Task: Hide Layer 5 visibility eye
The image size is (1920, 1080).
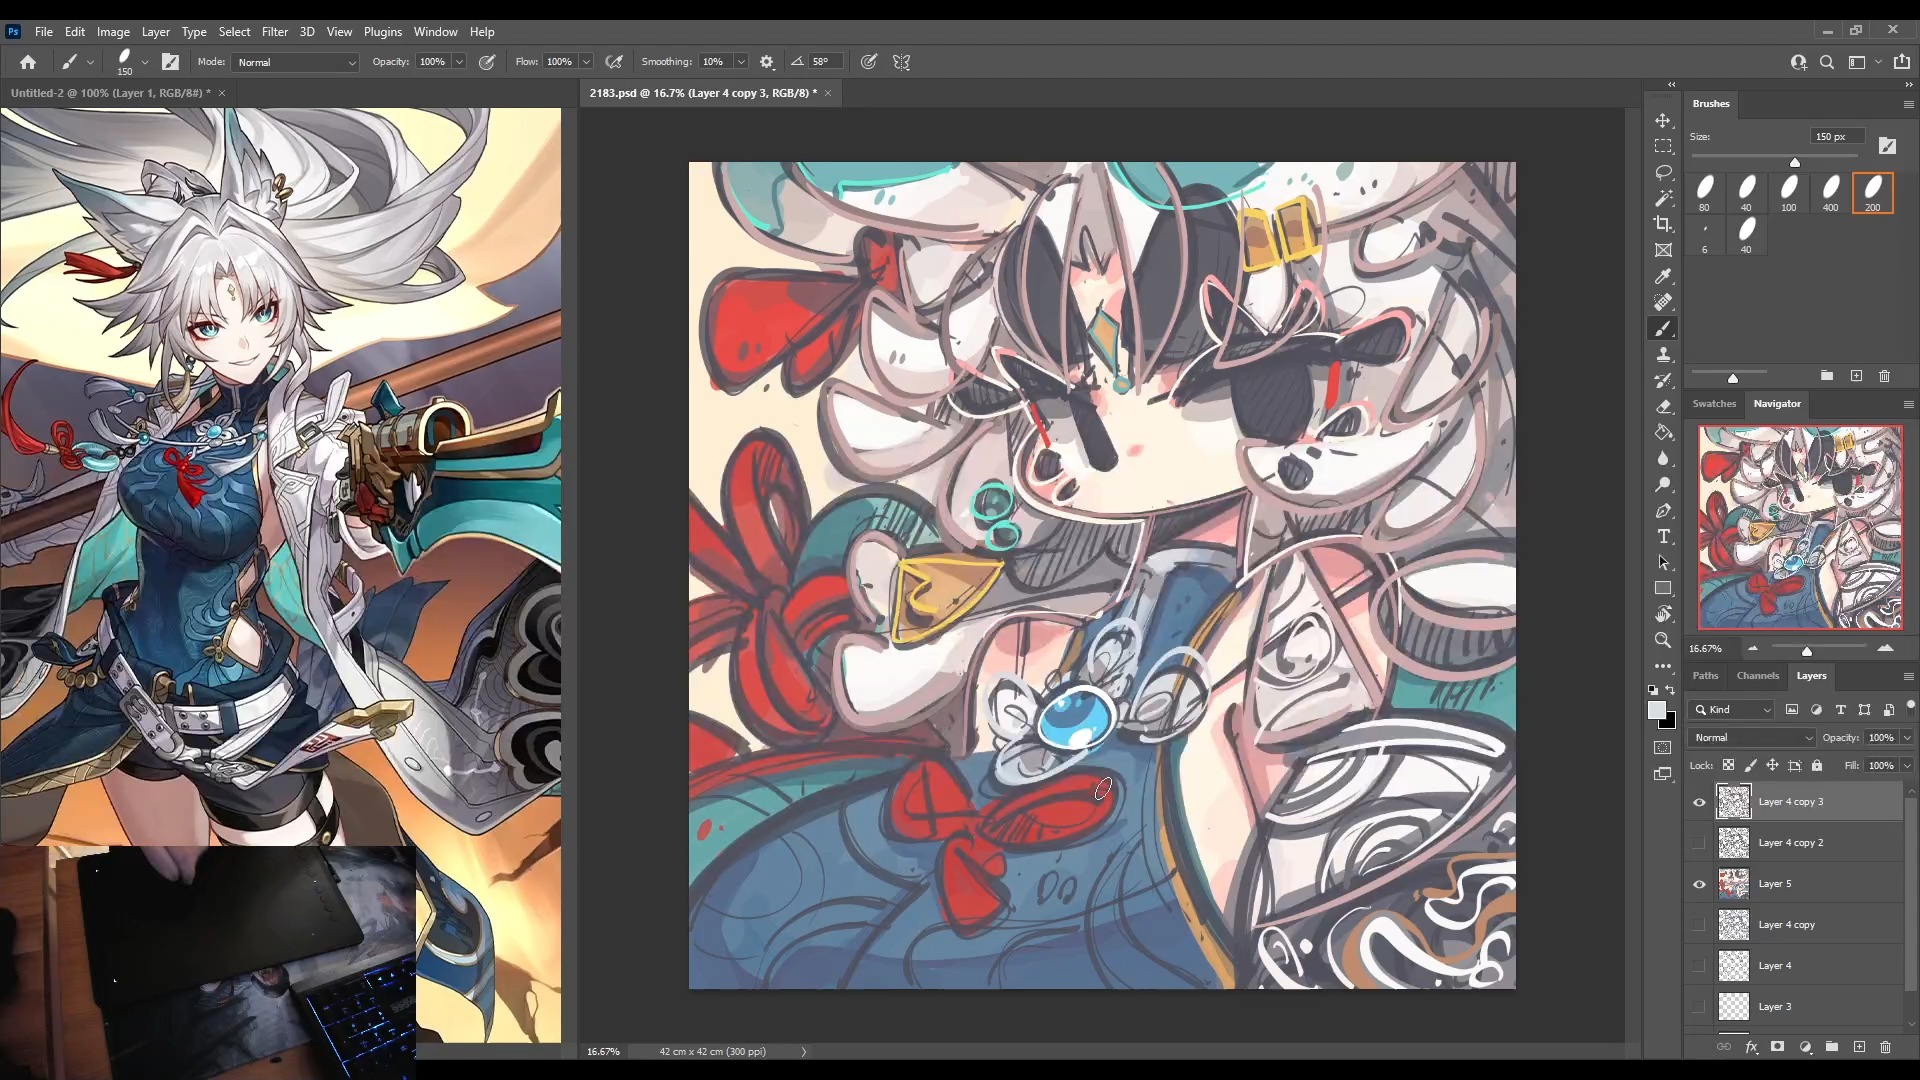Action: [1699, 884]
